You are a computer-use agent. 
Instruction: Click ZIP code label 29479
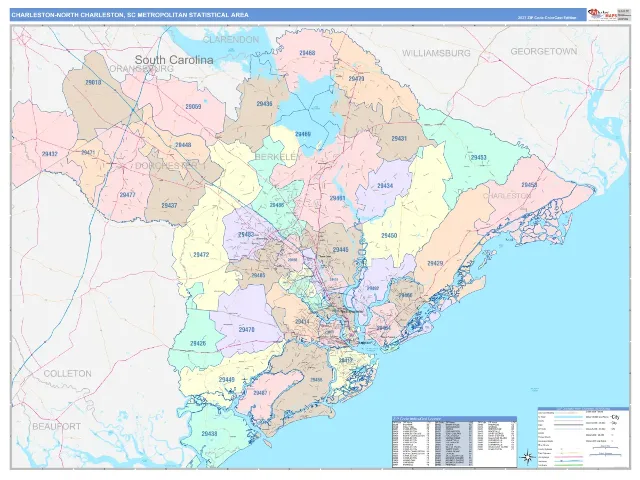[356, 78]
